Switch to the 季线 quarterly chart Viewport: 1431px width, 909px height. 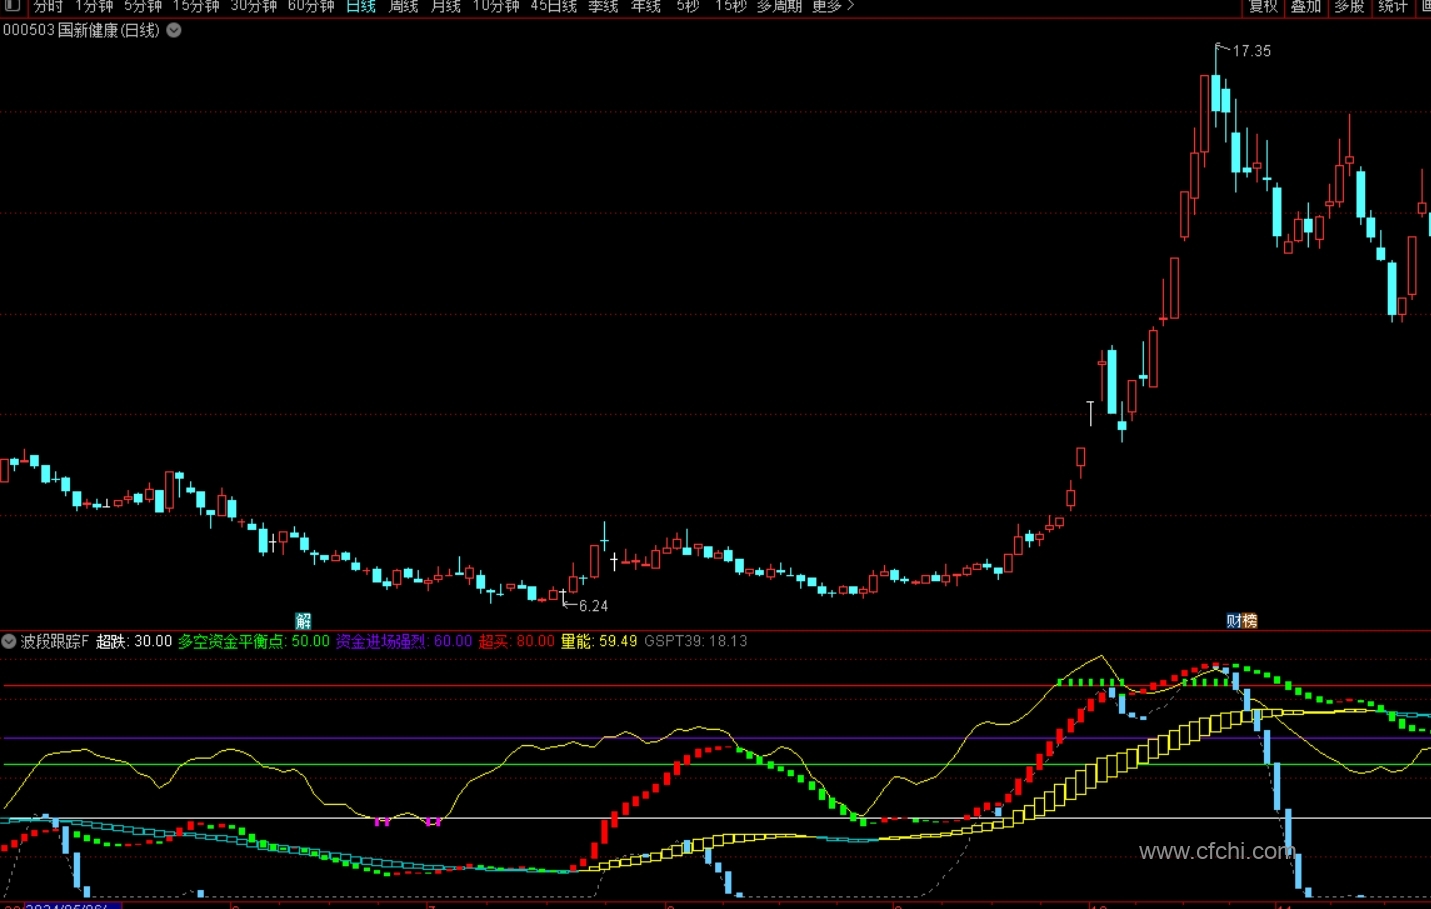pos(603,6)
